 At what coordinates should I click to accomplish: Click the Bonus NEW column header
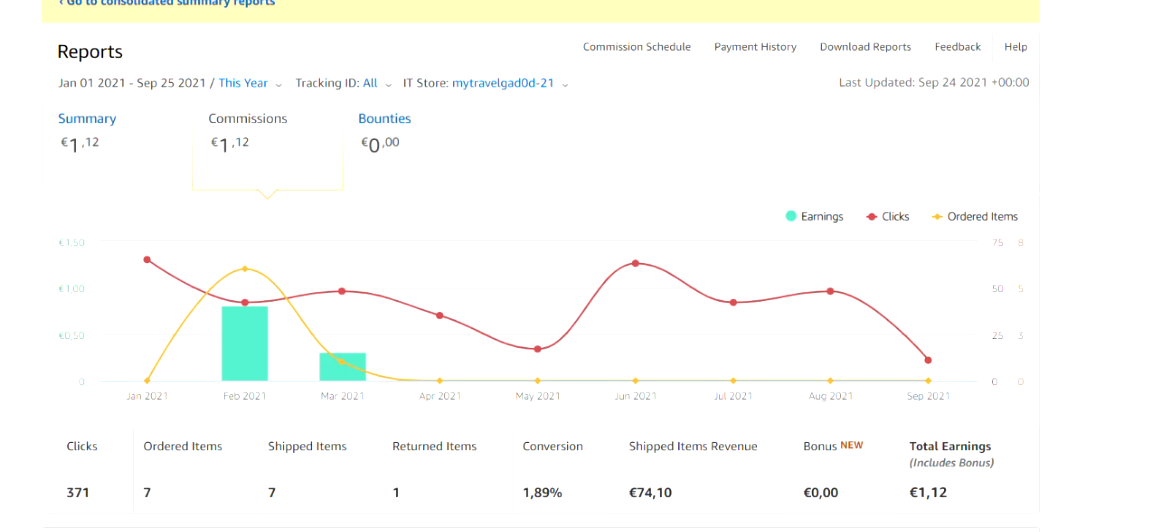tap(833, 445)
